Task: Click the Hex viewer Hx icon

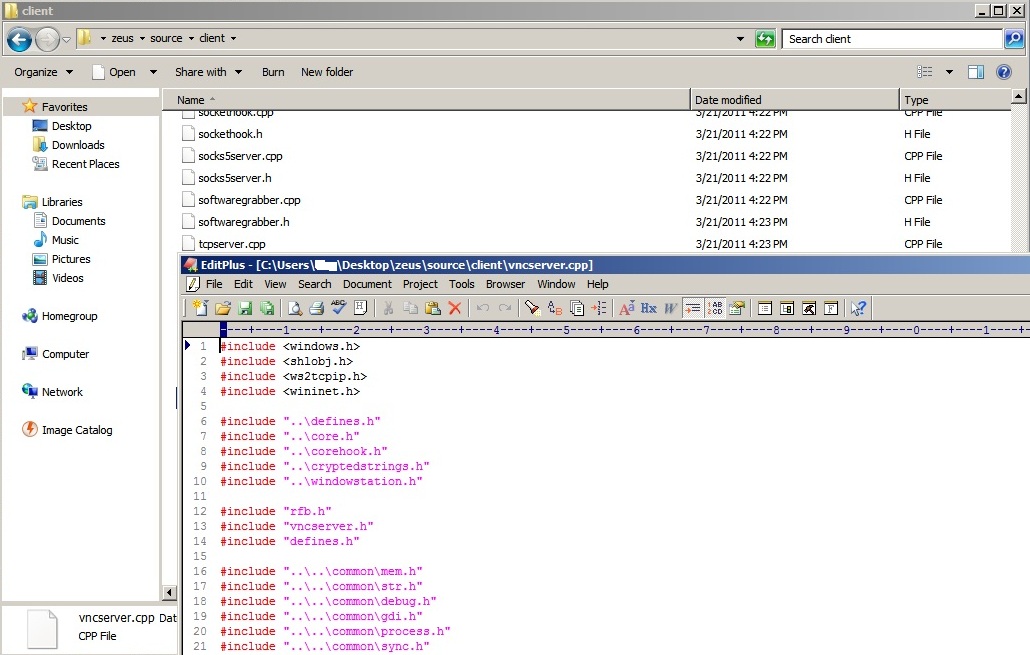Action: pyautogui.click(x=648, y=308)
